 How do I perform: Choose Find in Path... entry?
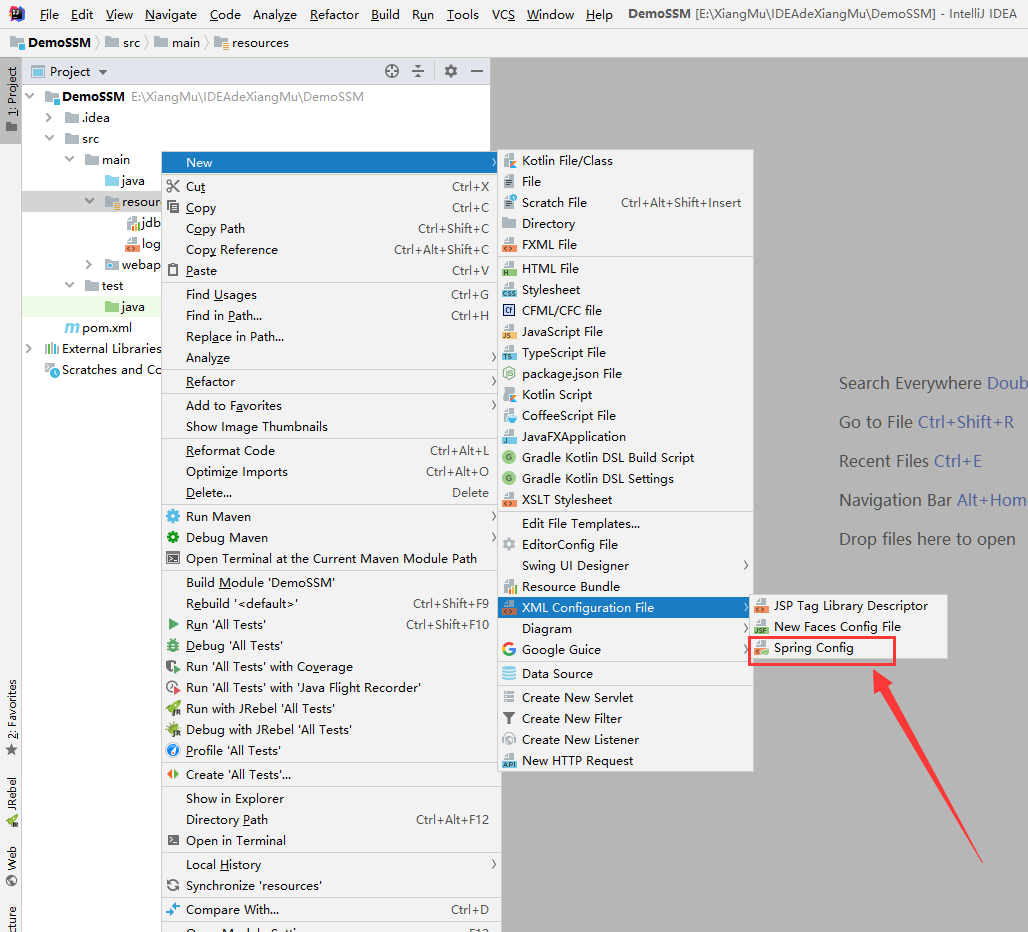329,315
